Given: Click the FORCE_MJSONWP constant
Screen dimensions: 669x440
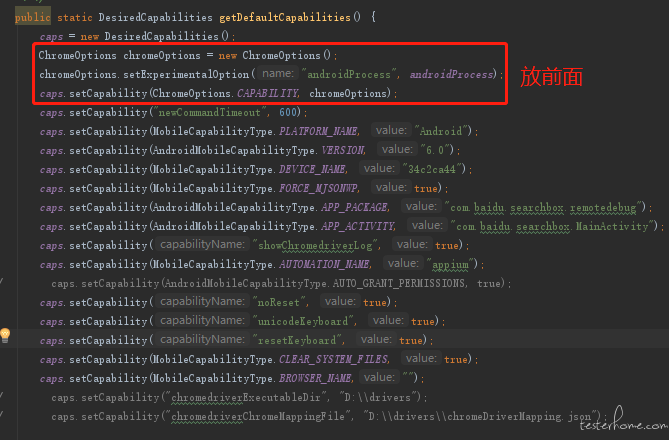Looking at the screenshot, I should [x=318, y=188].
